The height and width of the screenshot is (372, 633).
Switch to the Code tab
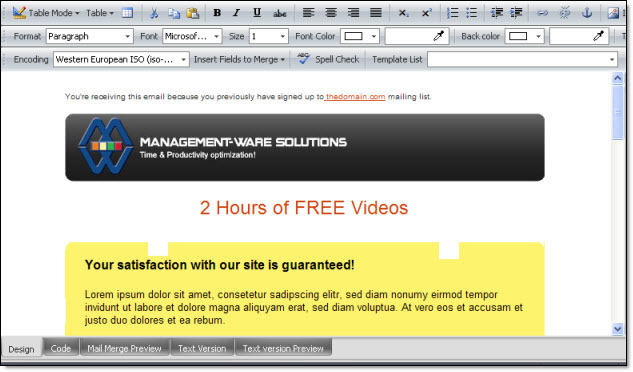coord(61,348)
